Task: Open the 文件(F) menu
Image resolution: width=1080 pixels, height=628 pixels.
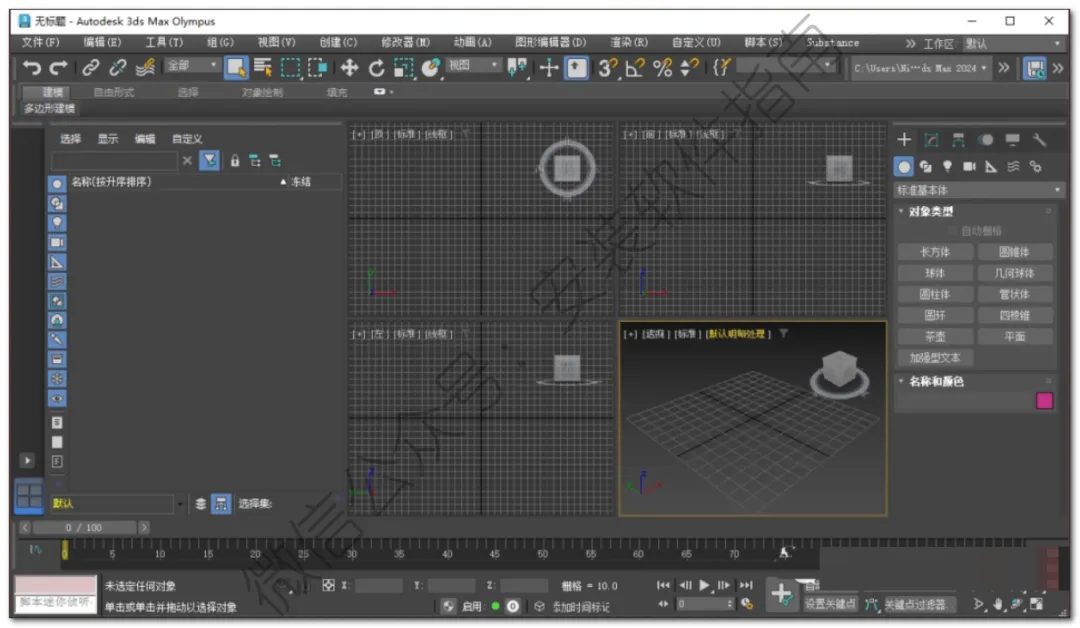Action: [x=40, y=43]
